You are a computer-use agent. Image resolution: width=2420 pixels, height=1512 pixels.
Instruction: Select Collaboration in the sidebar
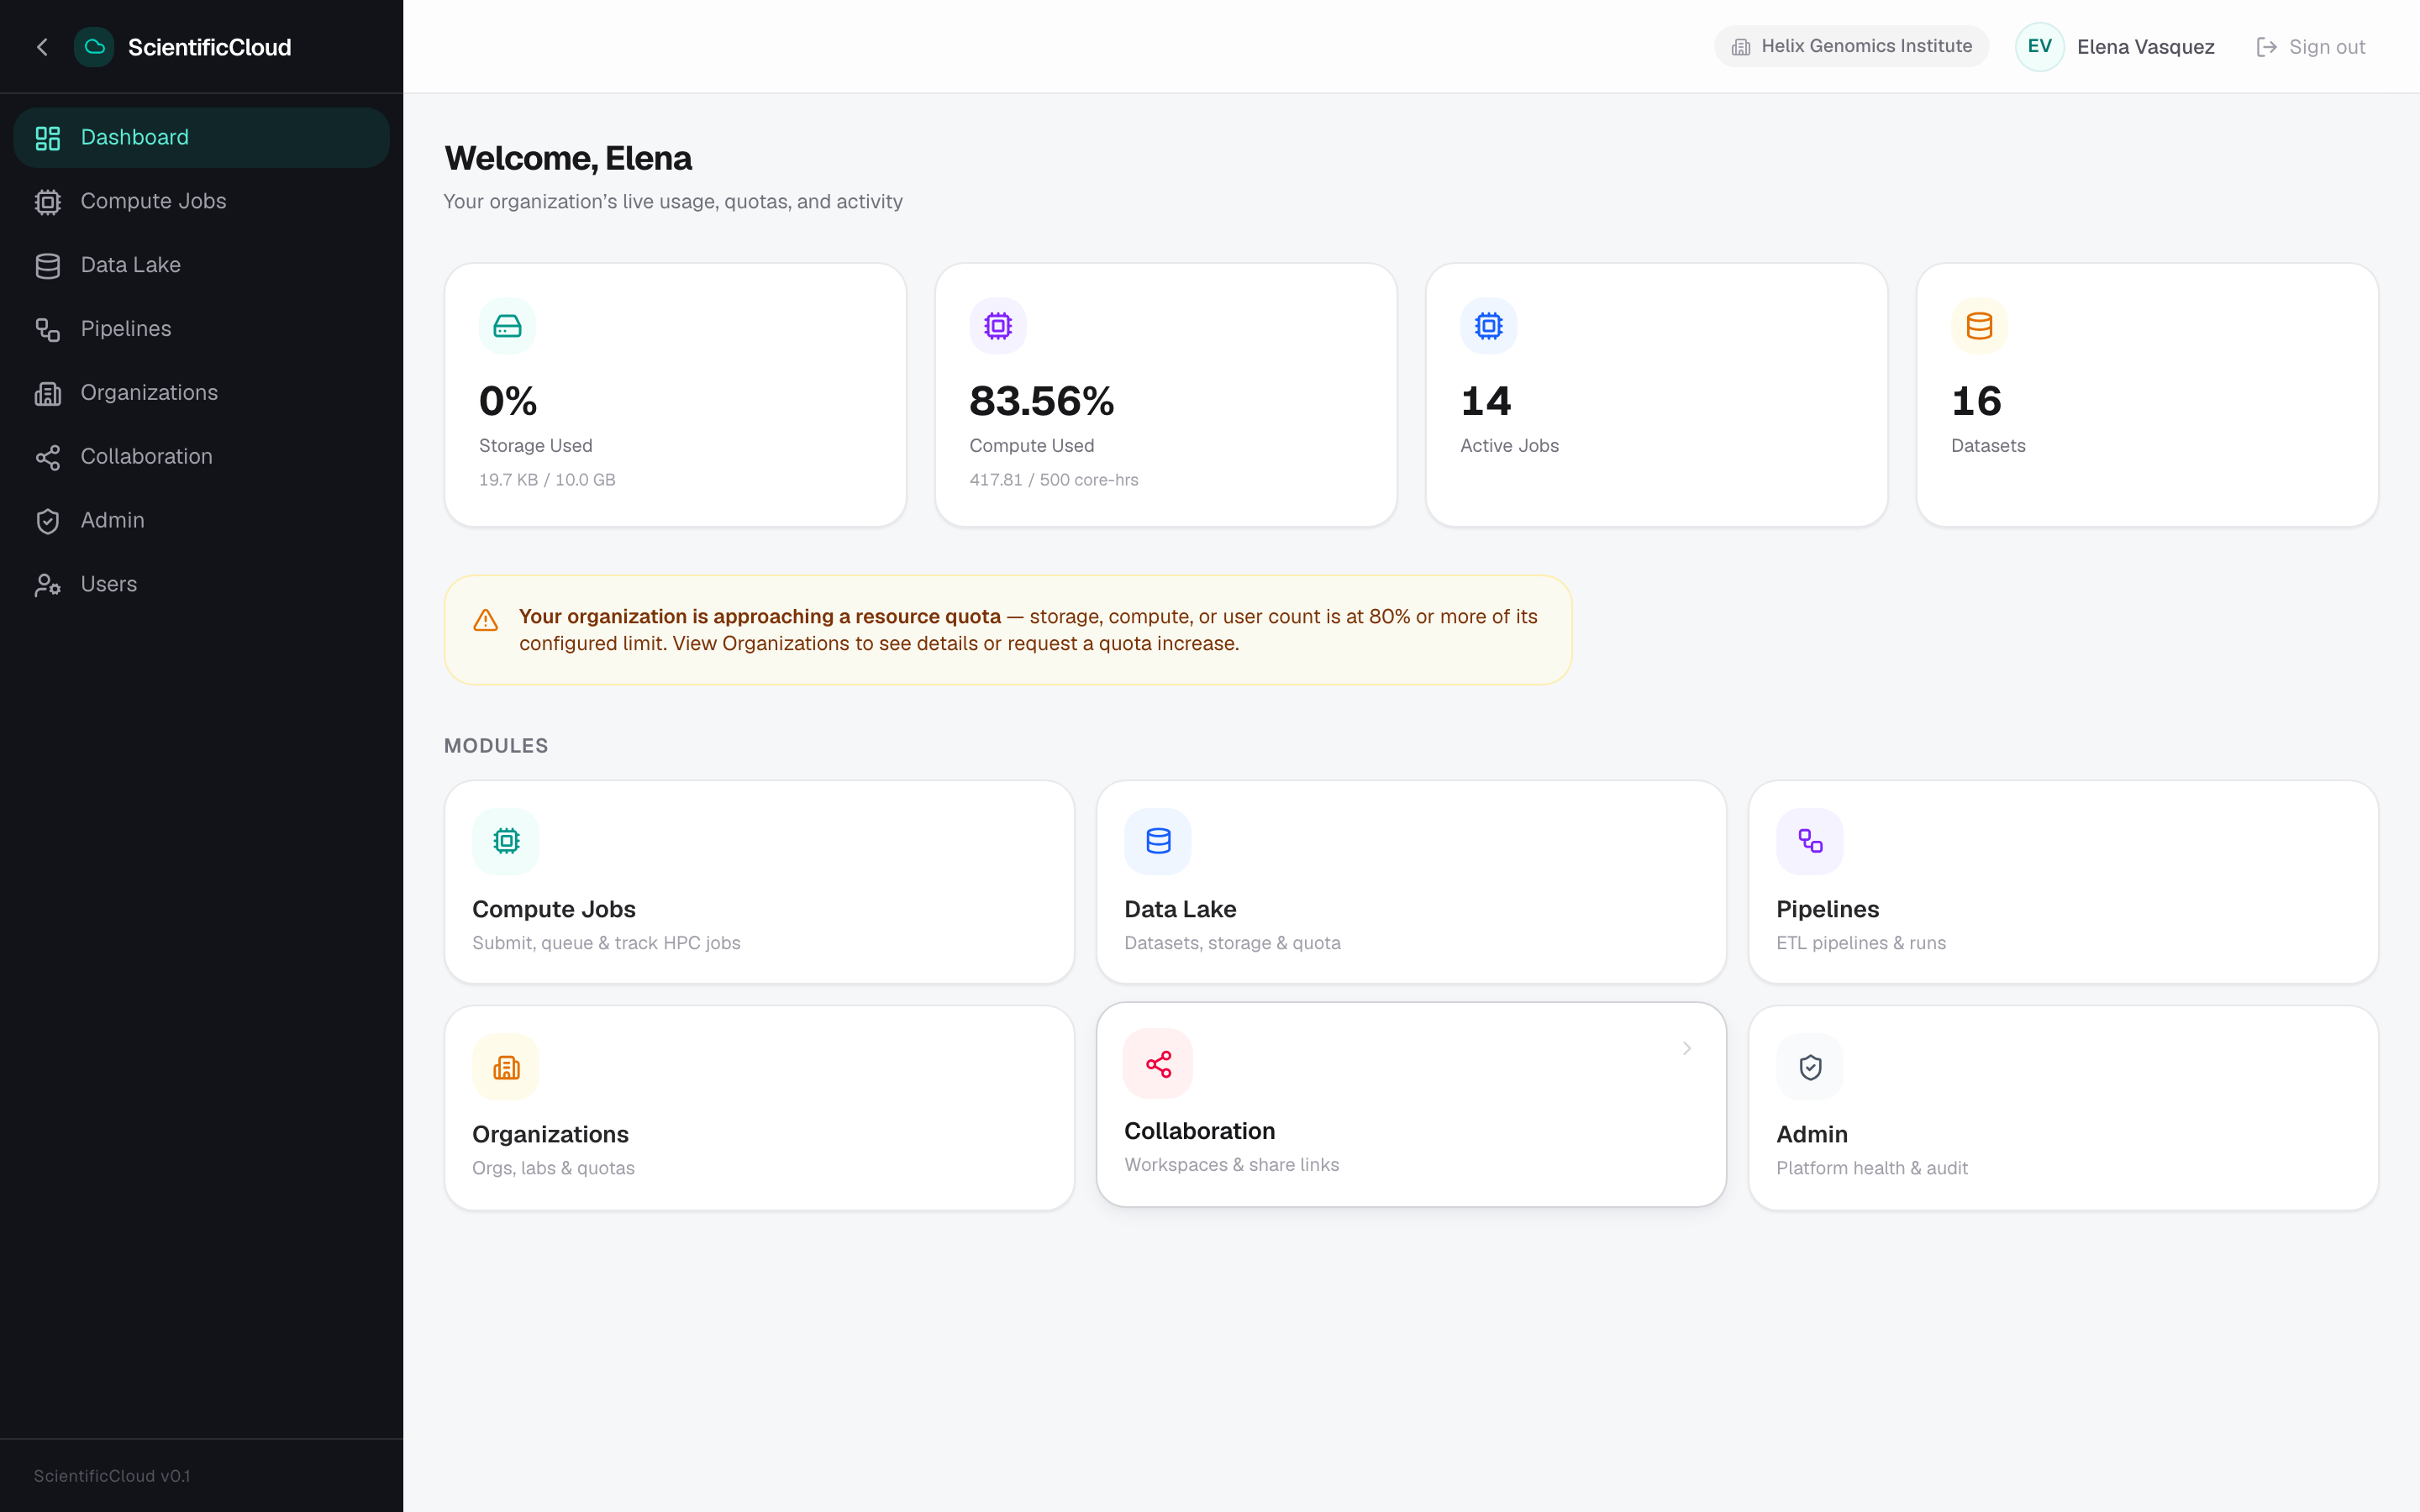click(201, 458)
